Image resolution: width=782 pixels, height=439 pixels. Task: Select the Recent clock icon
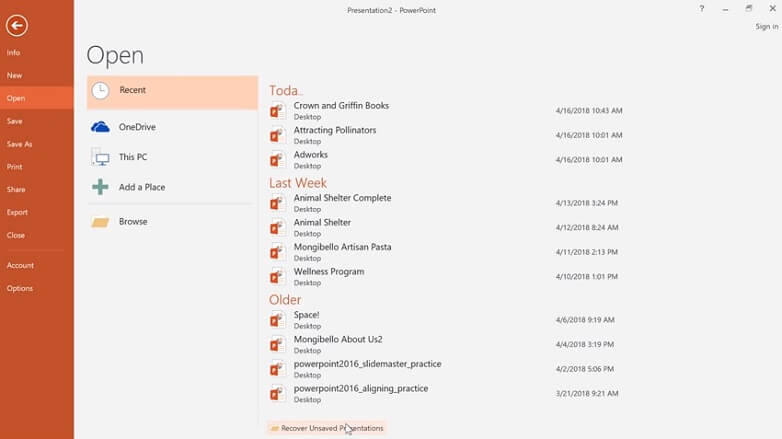(100, 90)
